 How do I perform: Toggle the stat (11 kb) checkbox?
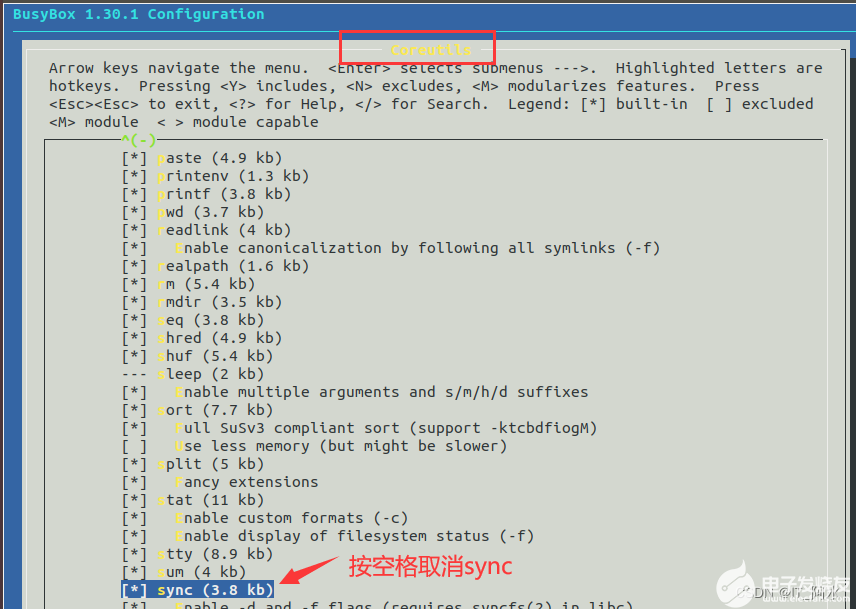tap(134, 500)
